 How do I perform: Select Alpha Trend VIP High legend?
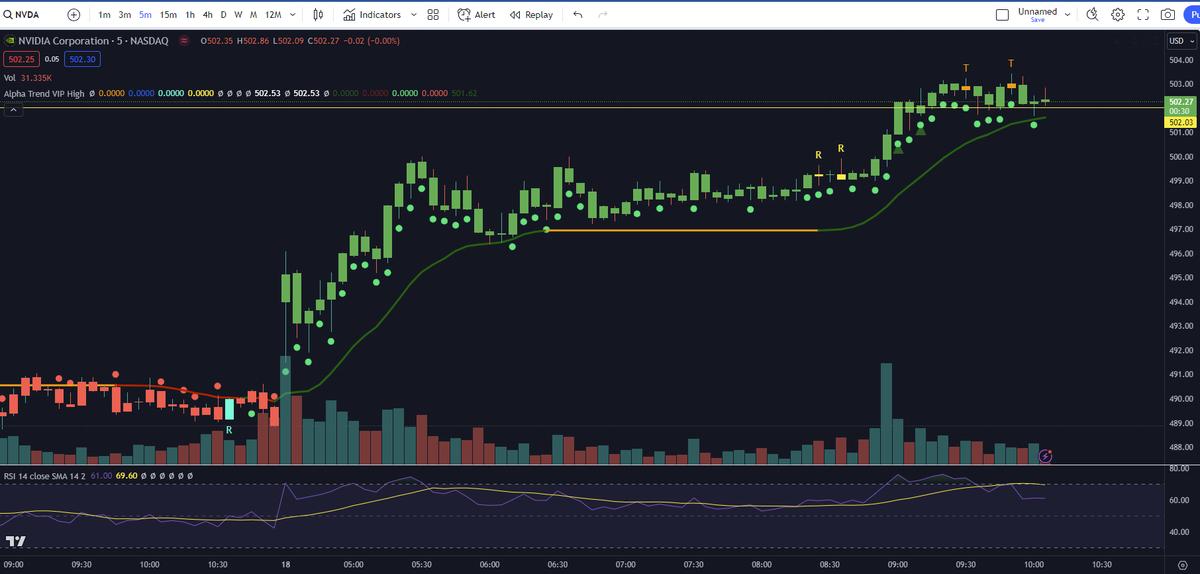[44, 93]
